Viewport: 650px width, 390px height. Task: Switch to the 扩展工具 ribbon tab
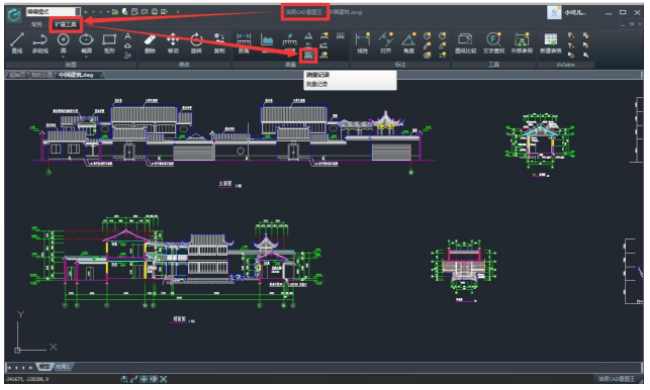65,24
